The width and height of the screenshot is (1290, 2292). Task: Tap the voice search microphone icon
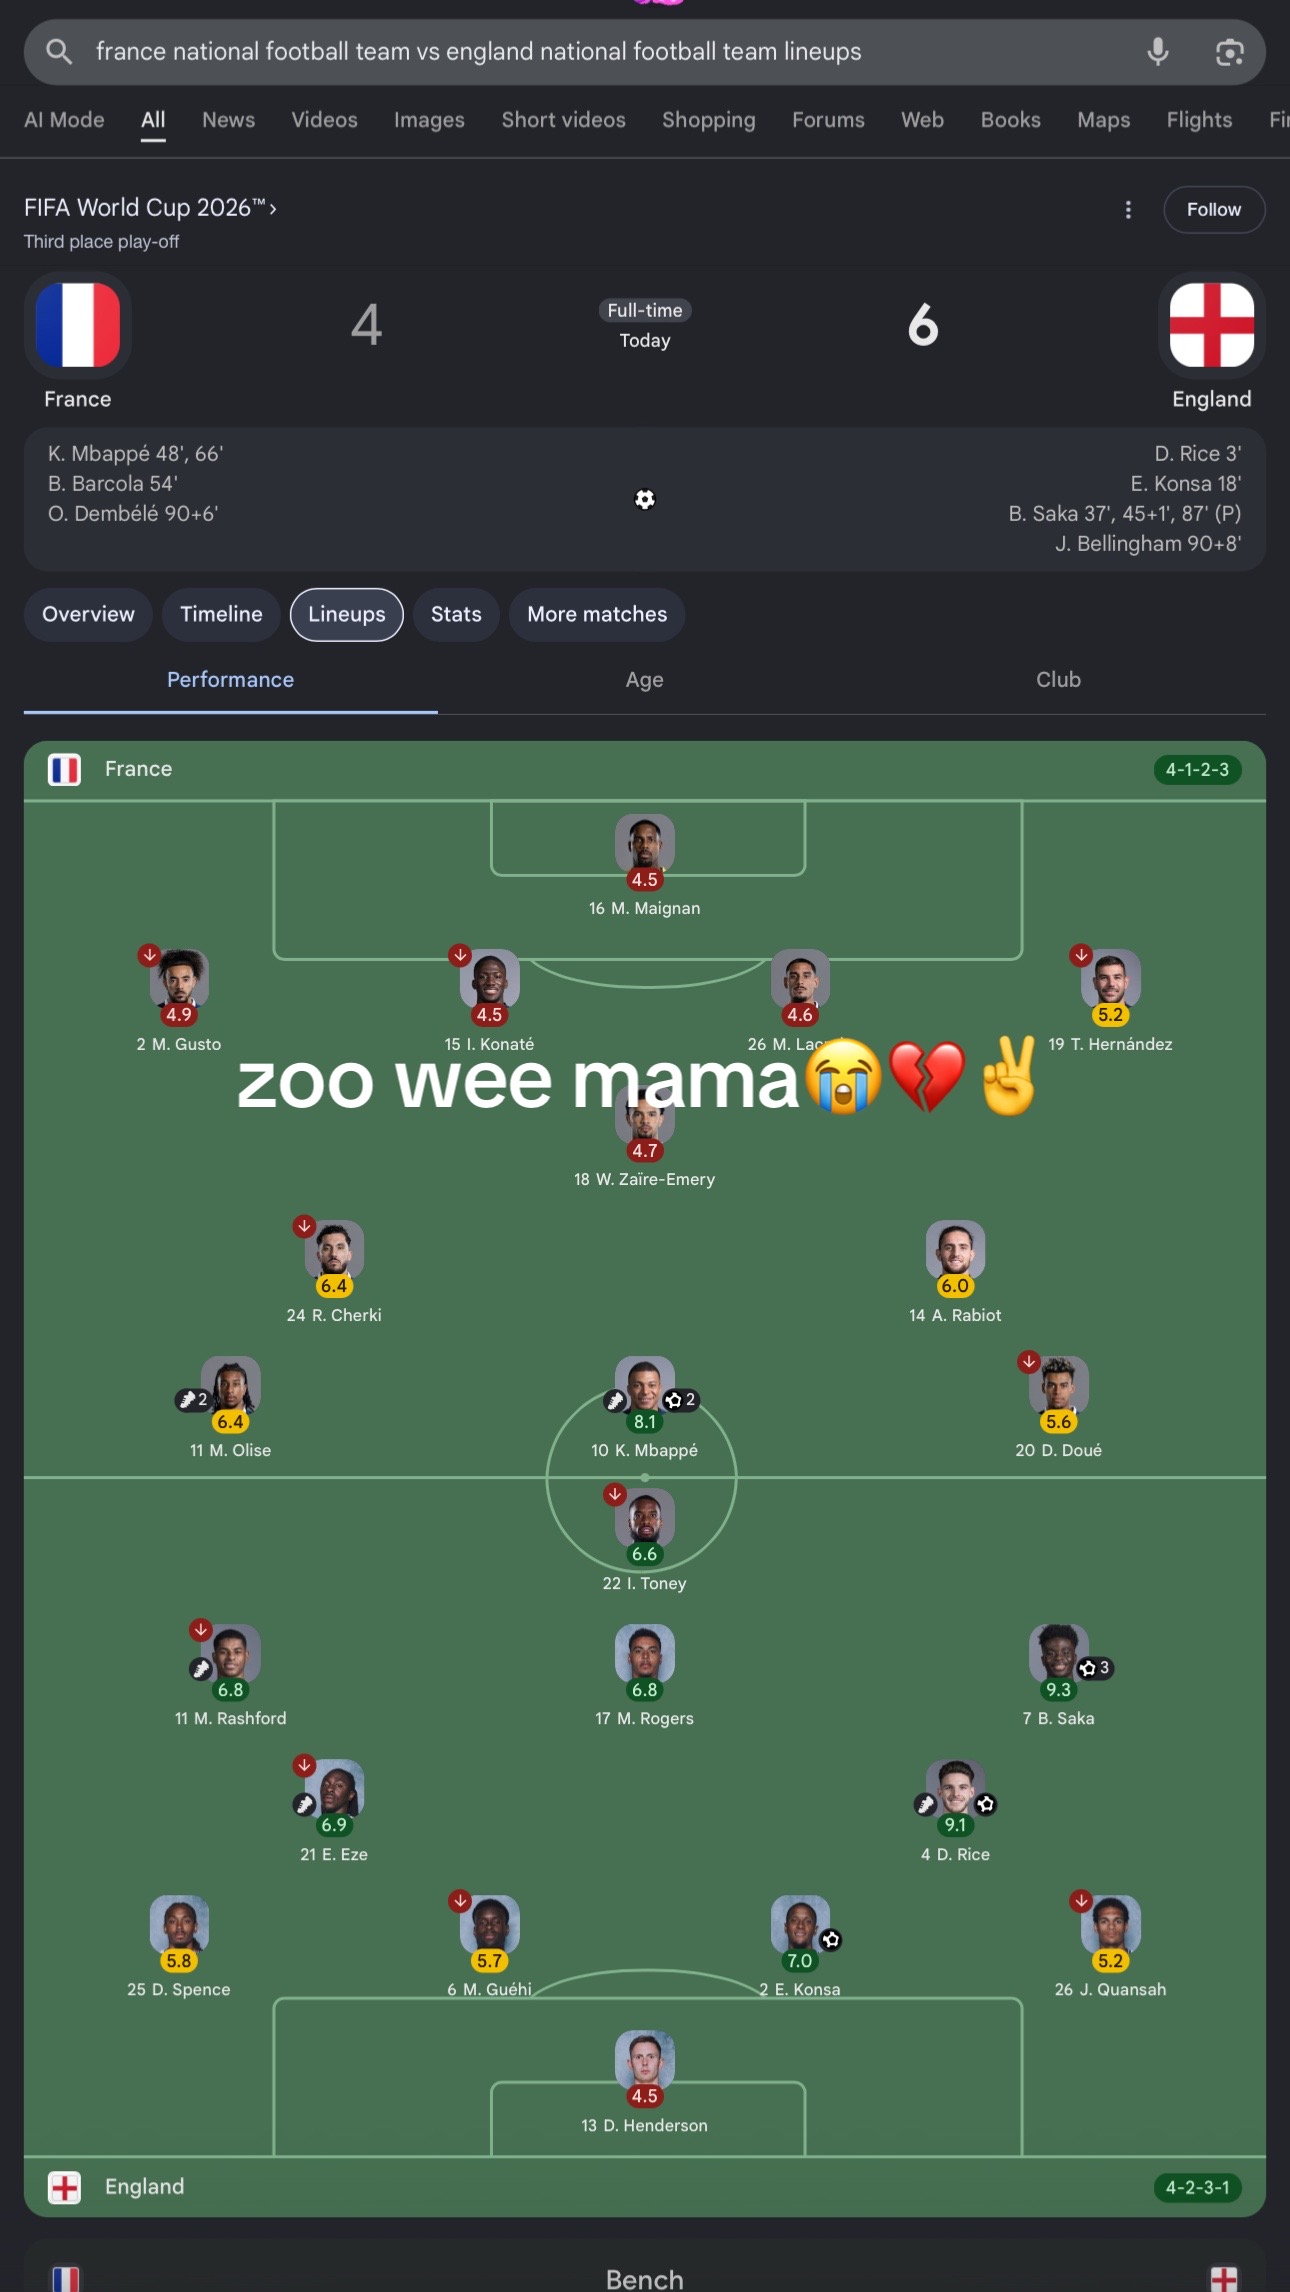click(x=1157, y=51)
